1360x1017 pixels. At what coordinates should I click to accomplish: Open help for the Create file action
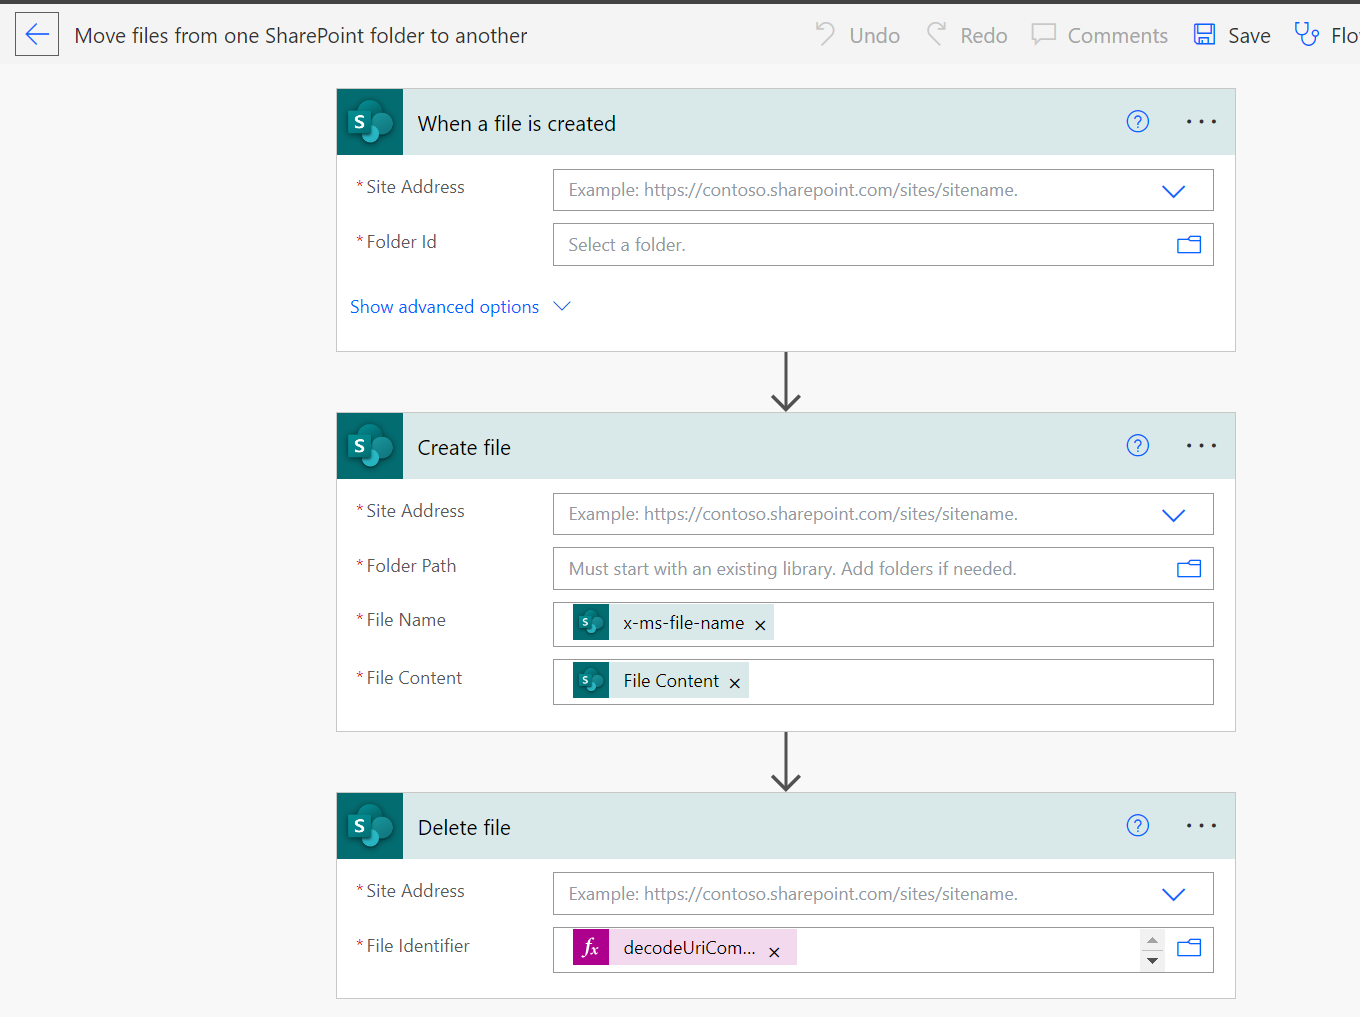(x=1138, y=445)
